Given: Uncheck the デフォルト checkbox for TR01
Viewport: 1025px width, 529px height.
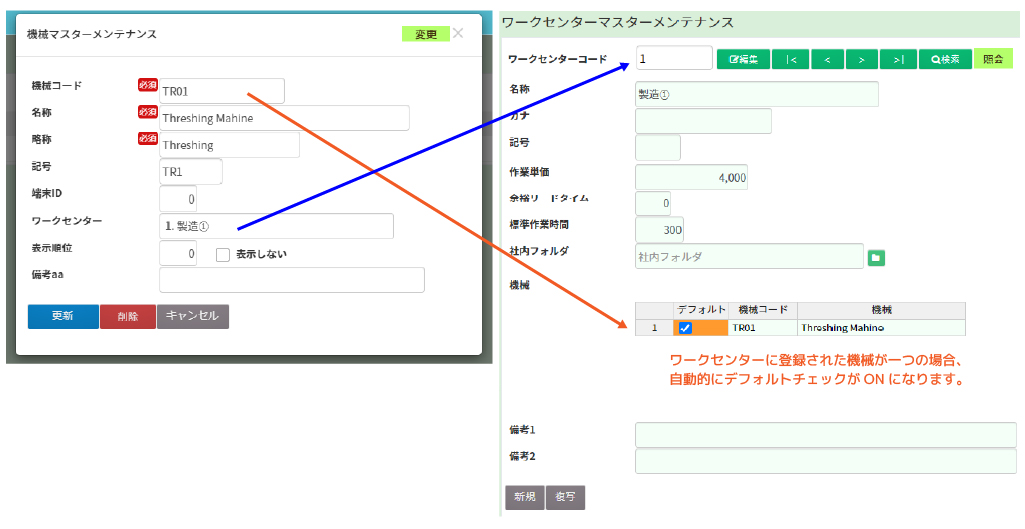Looking at the screenshot, I should (685, 328).
